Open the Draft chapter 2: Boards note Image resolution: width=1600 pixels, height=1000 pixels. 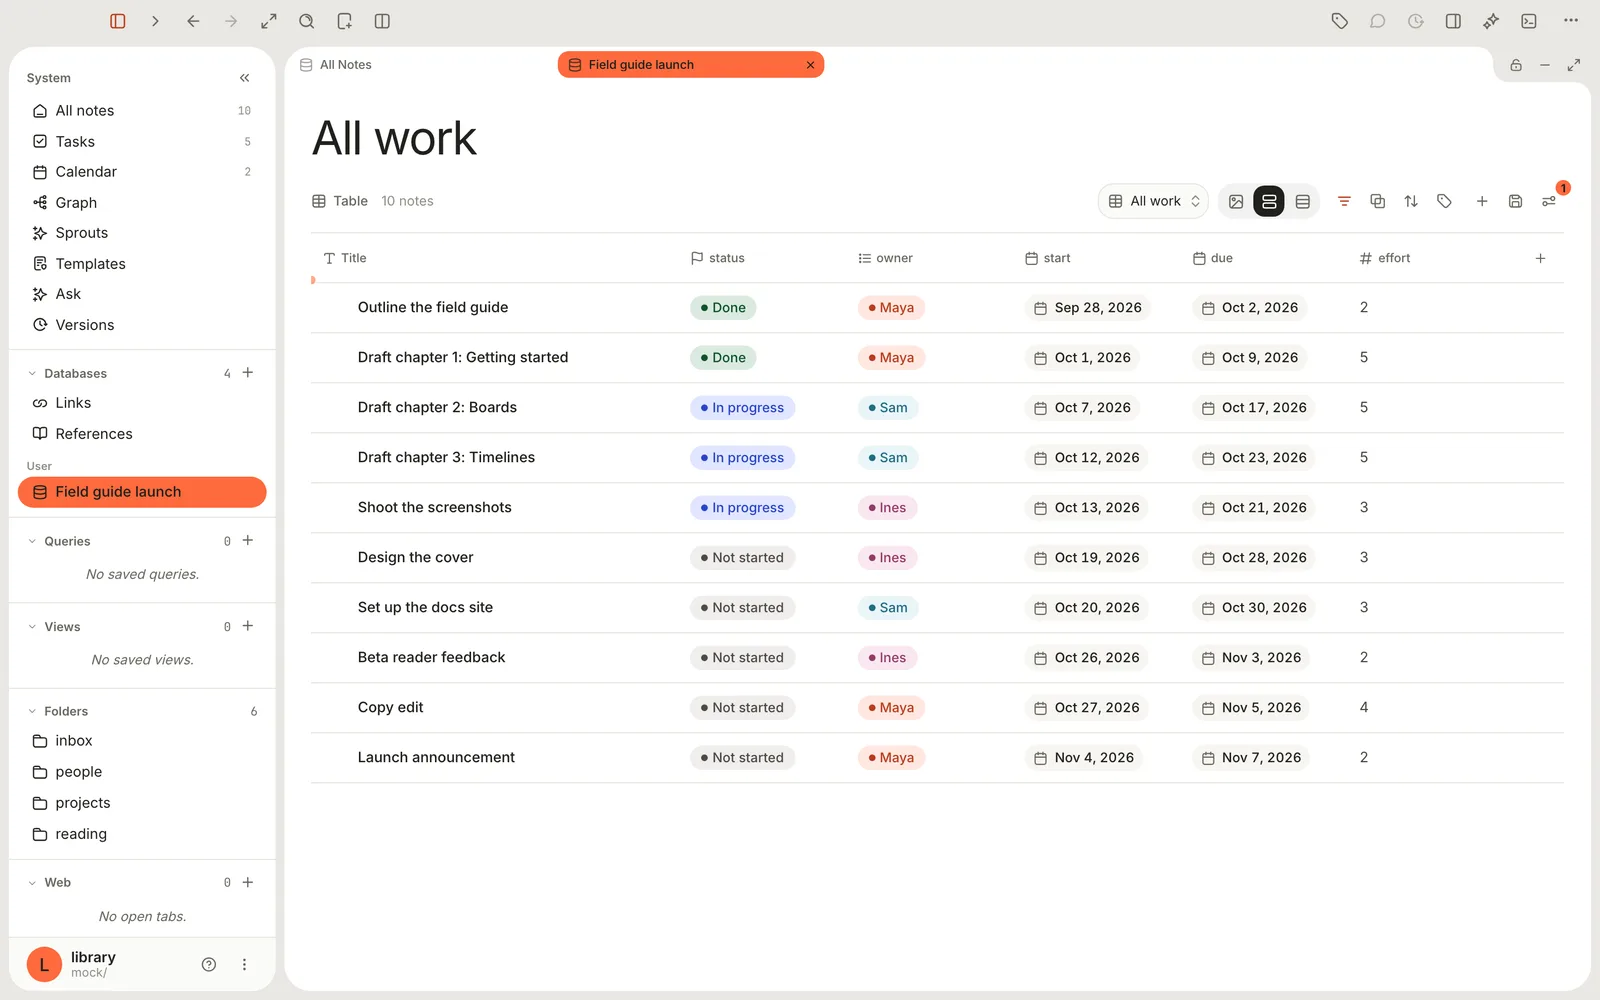(x=437, y=407)
